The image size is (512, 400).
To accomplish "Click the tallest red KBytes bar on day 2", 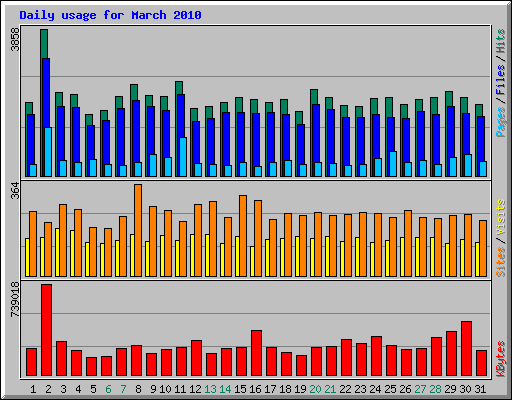I will coord(47,330).
